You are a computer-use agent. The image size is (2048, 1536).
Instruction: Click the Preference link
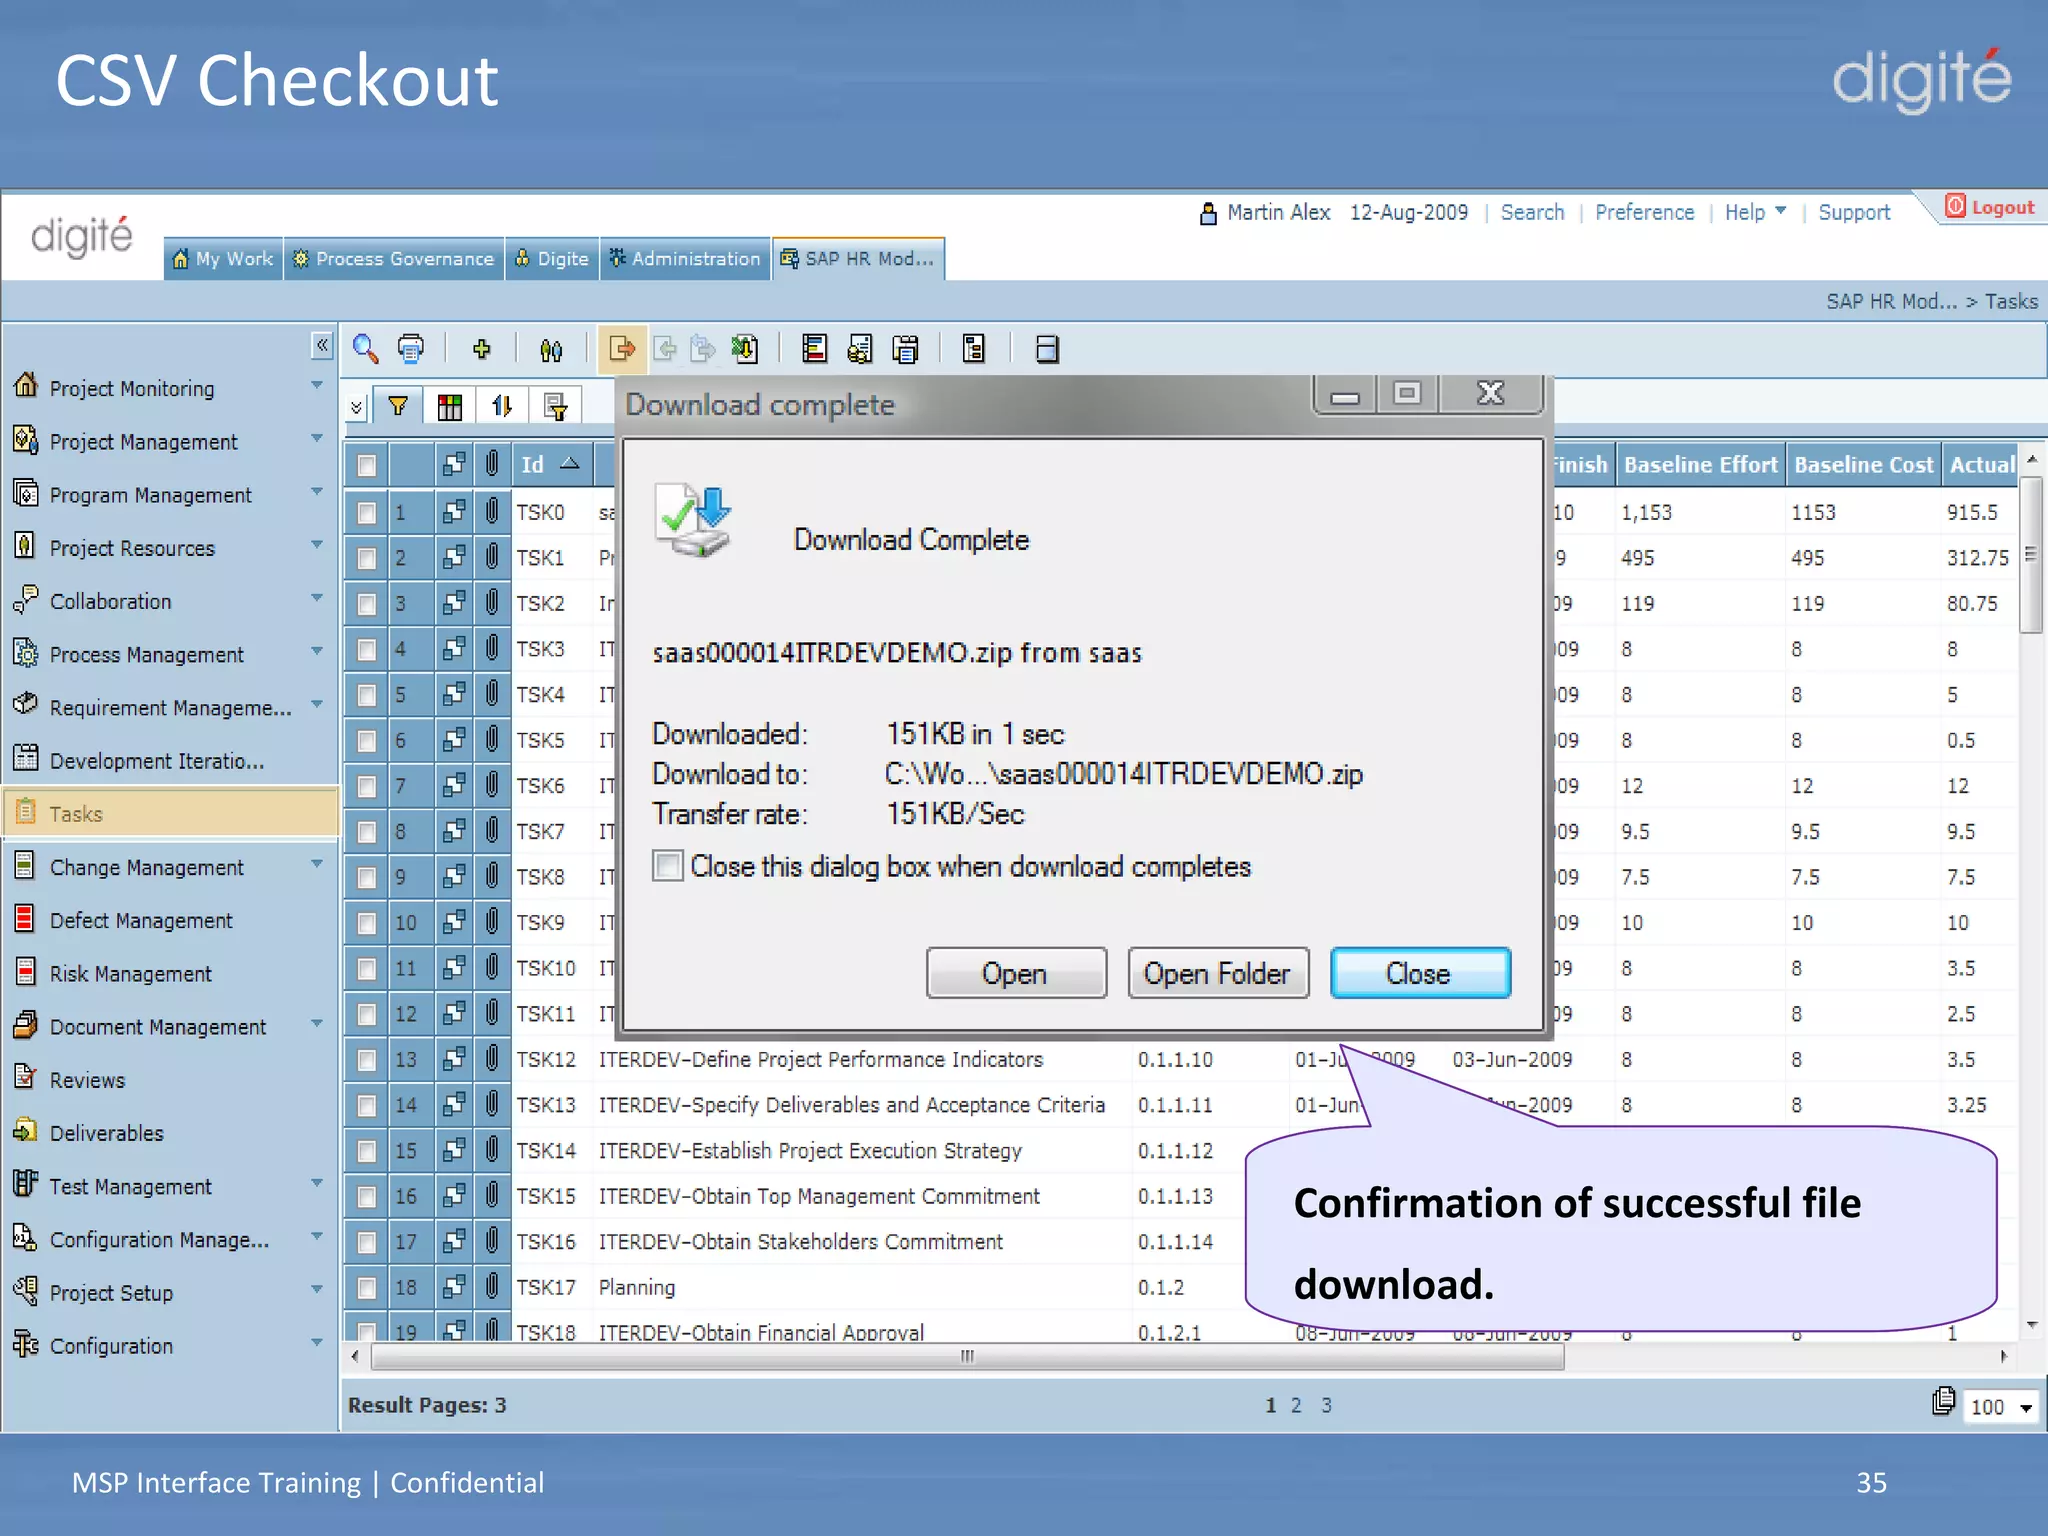[1644, 212]
